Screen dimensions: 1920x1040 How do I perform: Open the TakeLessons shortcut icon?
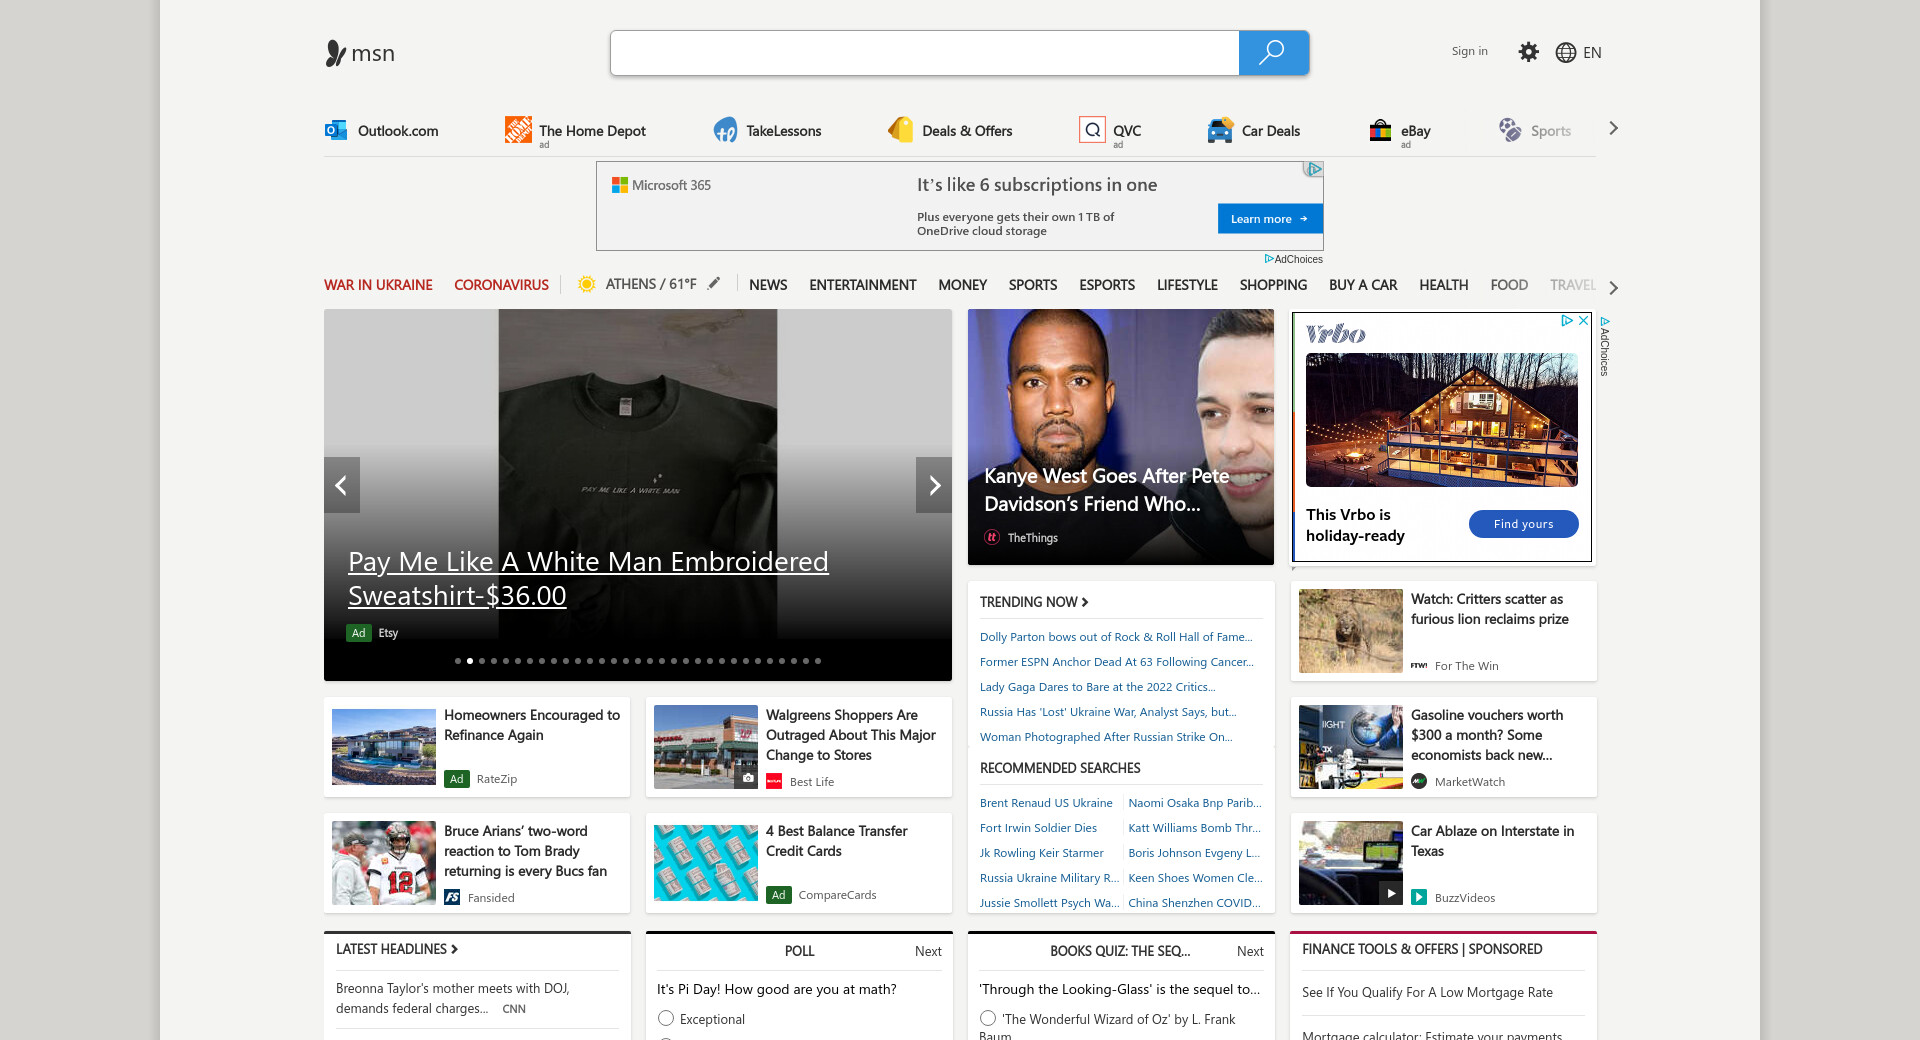(x=725, y=130)
